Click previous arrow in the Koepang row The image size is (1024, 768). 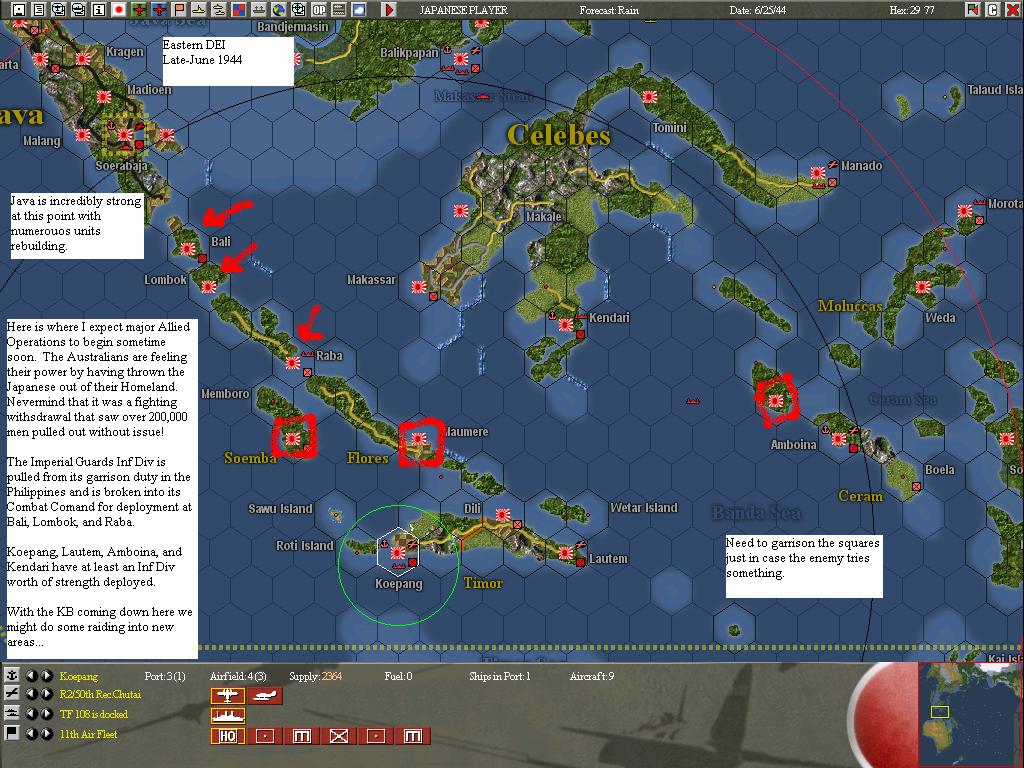(31, 675)
